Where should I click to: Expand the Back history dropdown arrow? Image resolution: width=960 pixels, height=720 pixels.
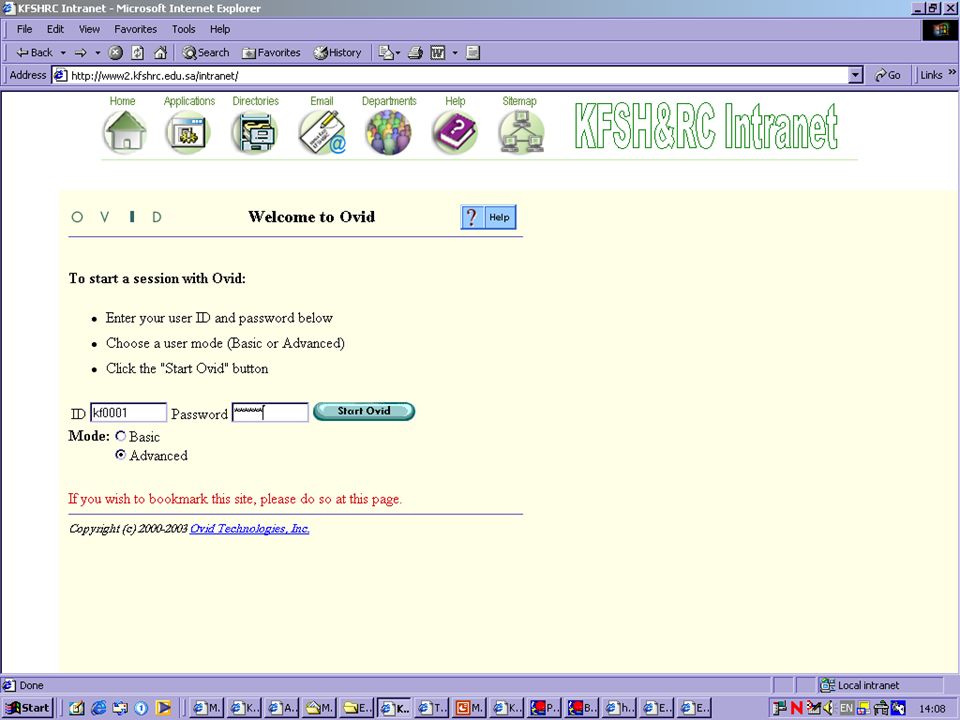pos(63,53)
